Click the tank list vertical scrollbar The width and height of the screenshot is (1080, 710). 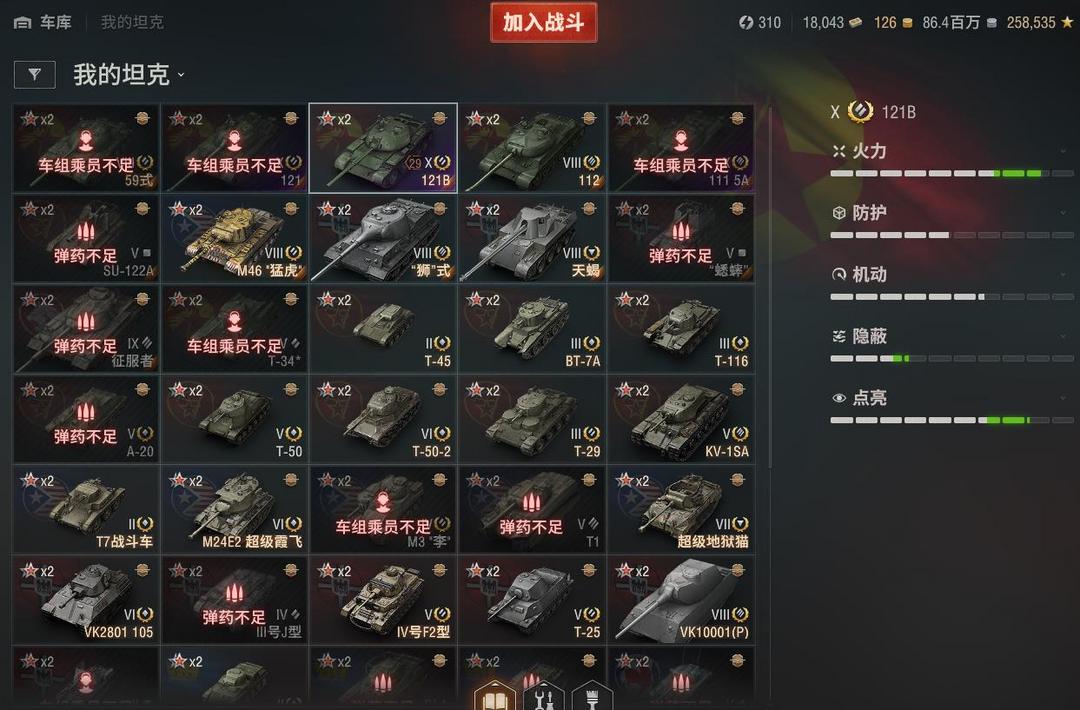pos(769,286)
